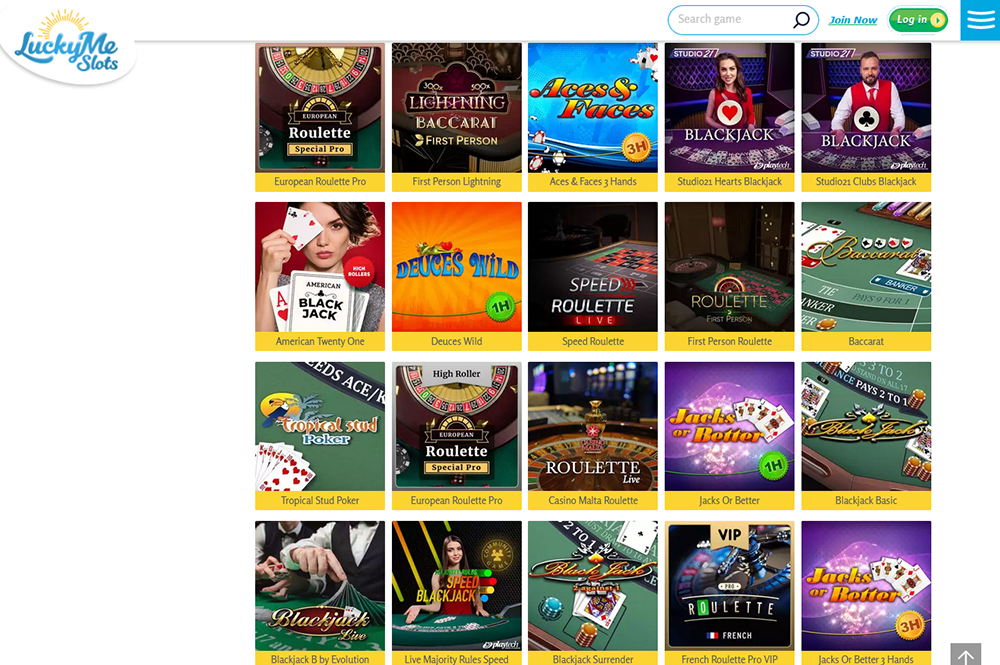Click the LuckyMe Slots logo

[x=68, y=43]
